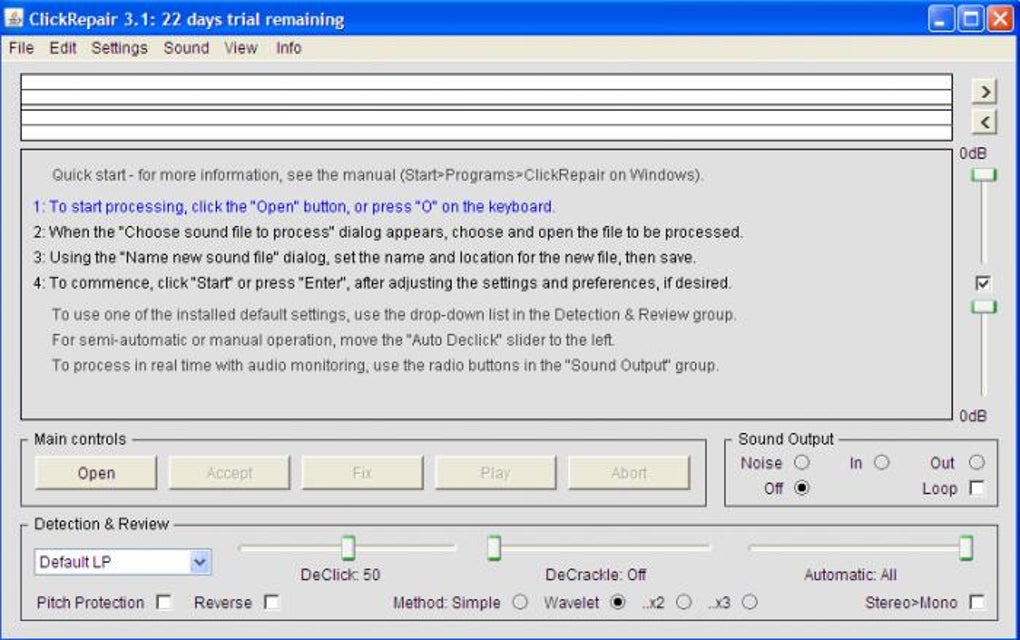
Task: Enable Pitch Protection checkbox
Action: (165, 603)
